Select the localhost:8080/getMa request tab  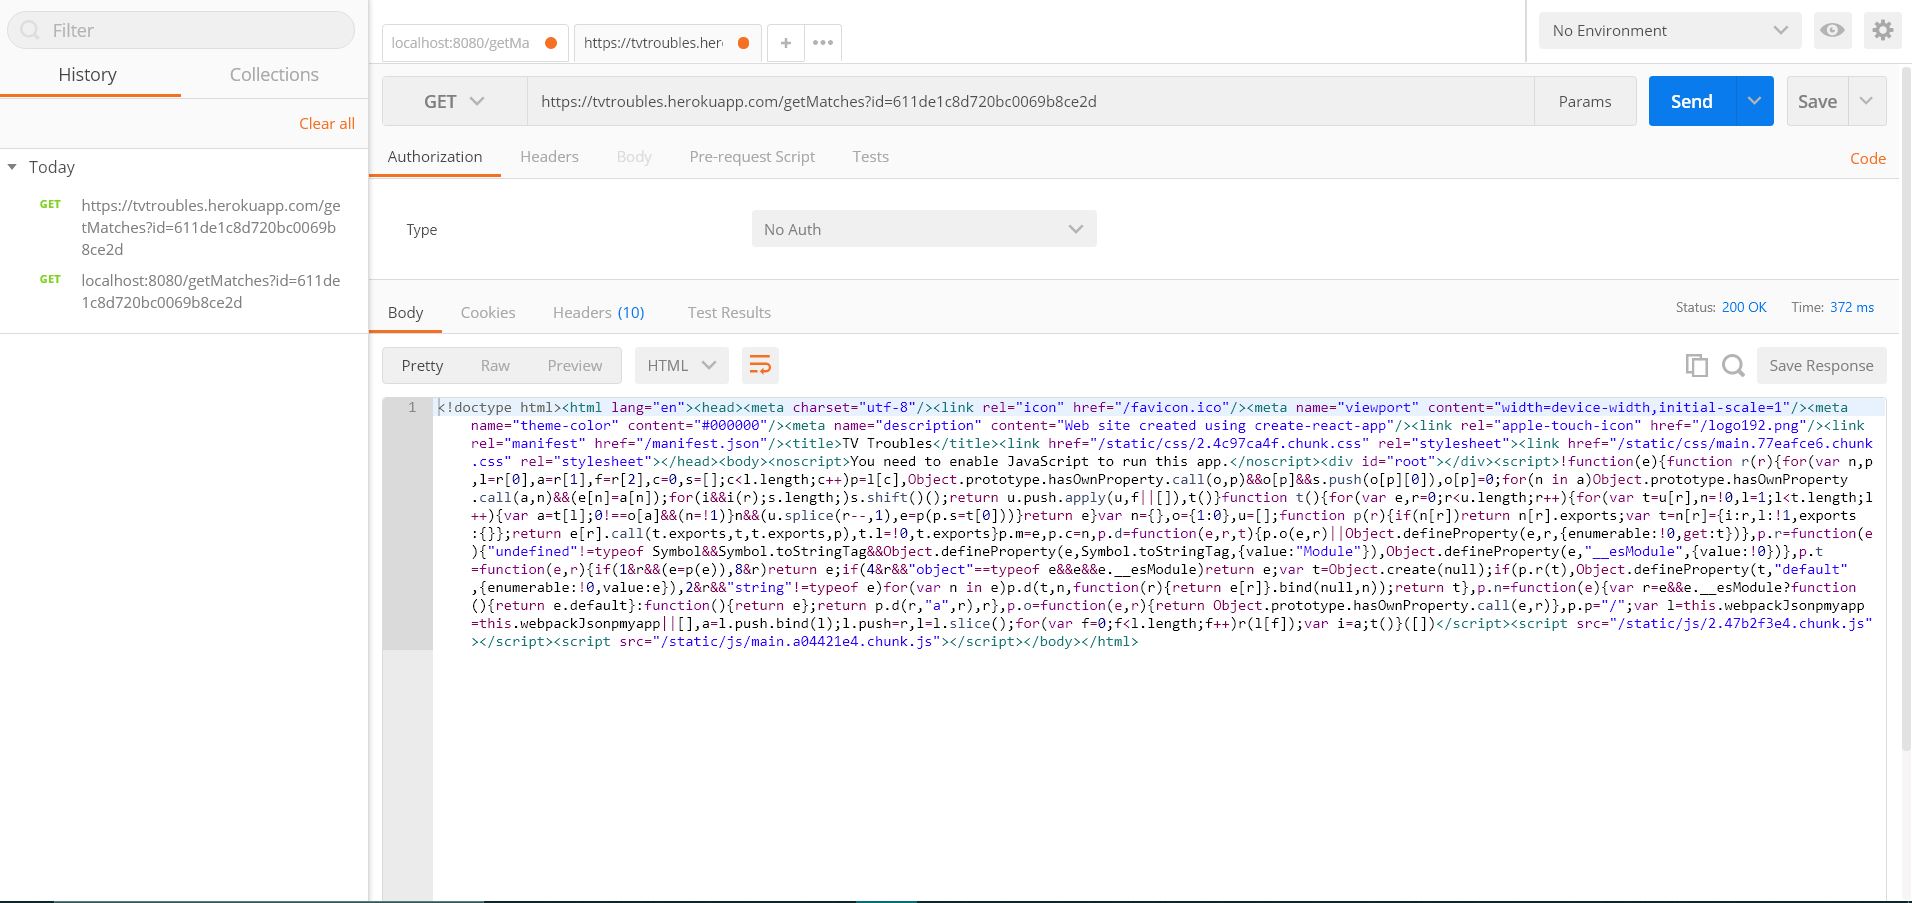[475, 43]
